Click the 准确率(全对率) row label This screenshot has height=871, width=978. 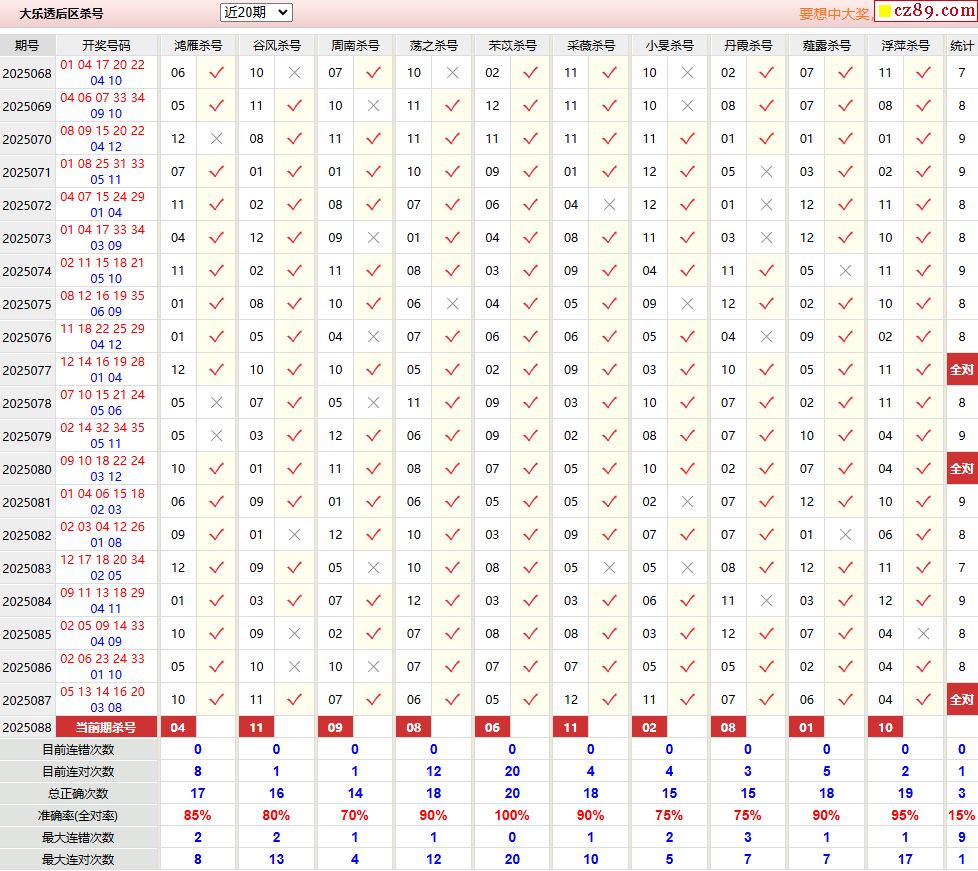click(79, 816)
